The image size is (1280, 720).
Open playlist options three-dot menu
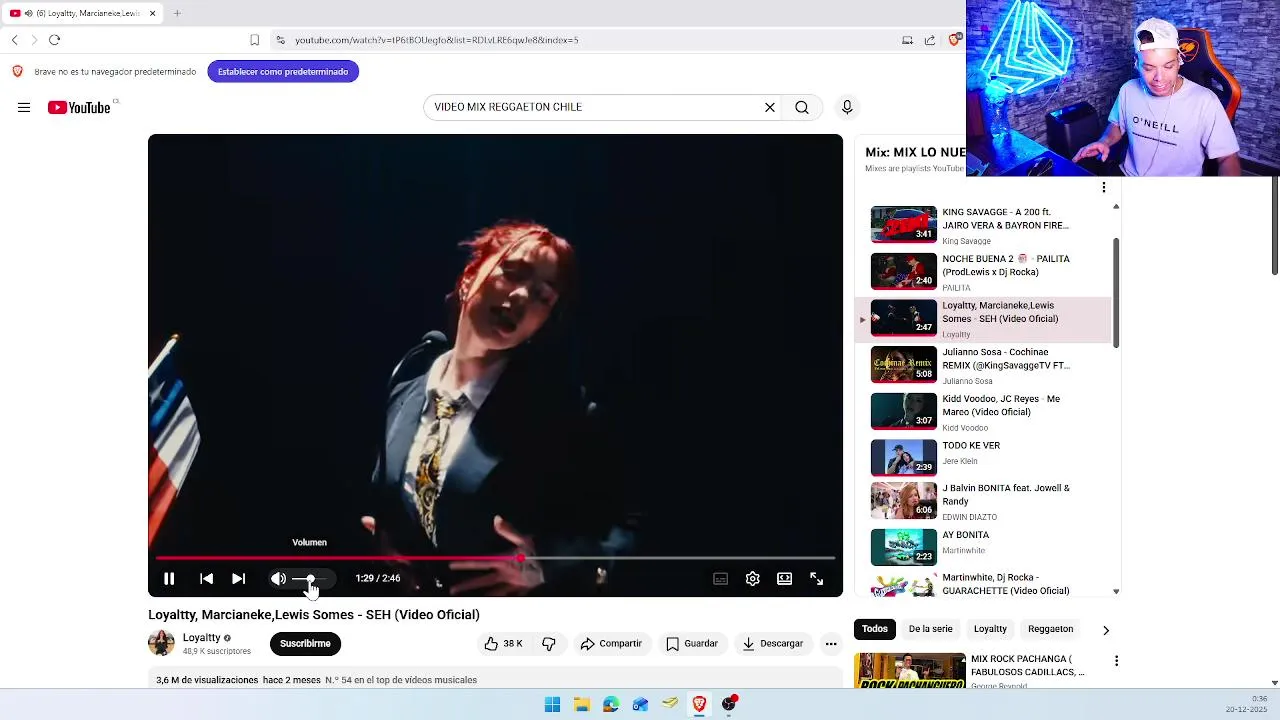pos(1104,187)
